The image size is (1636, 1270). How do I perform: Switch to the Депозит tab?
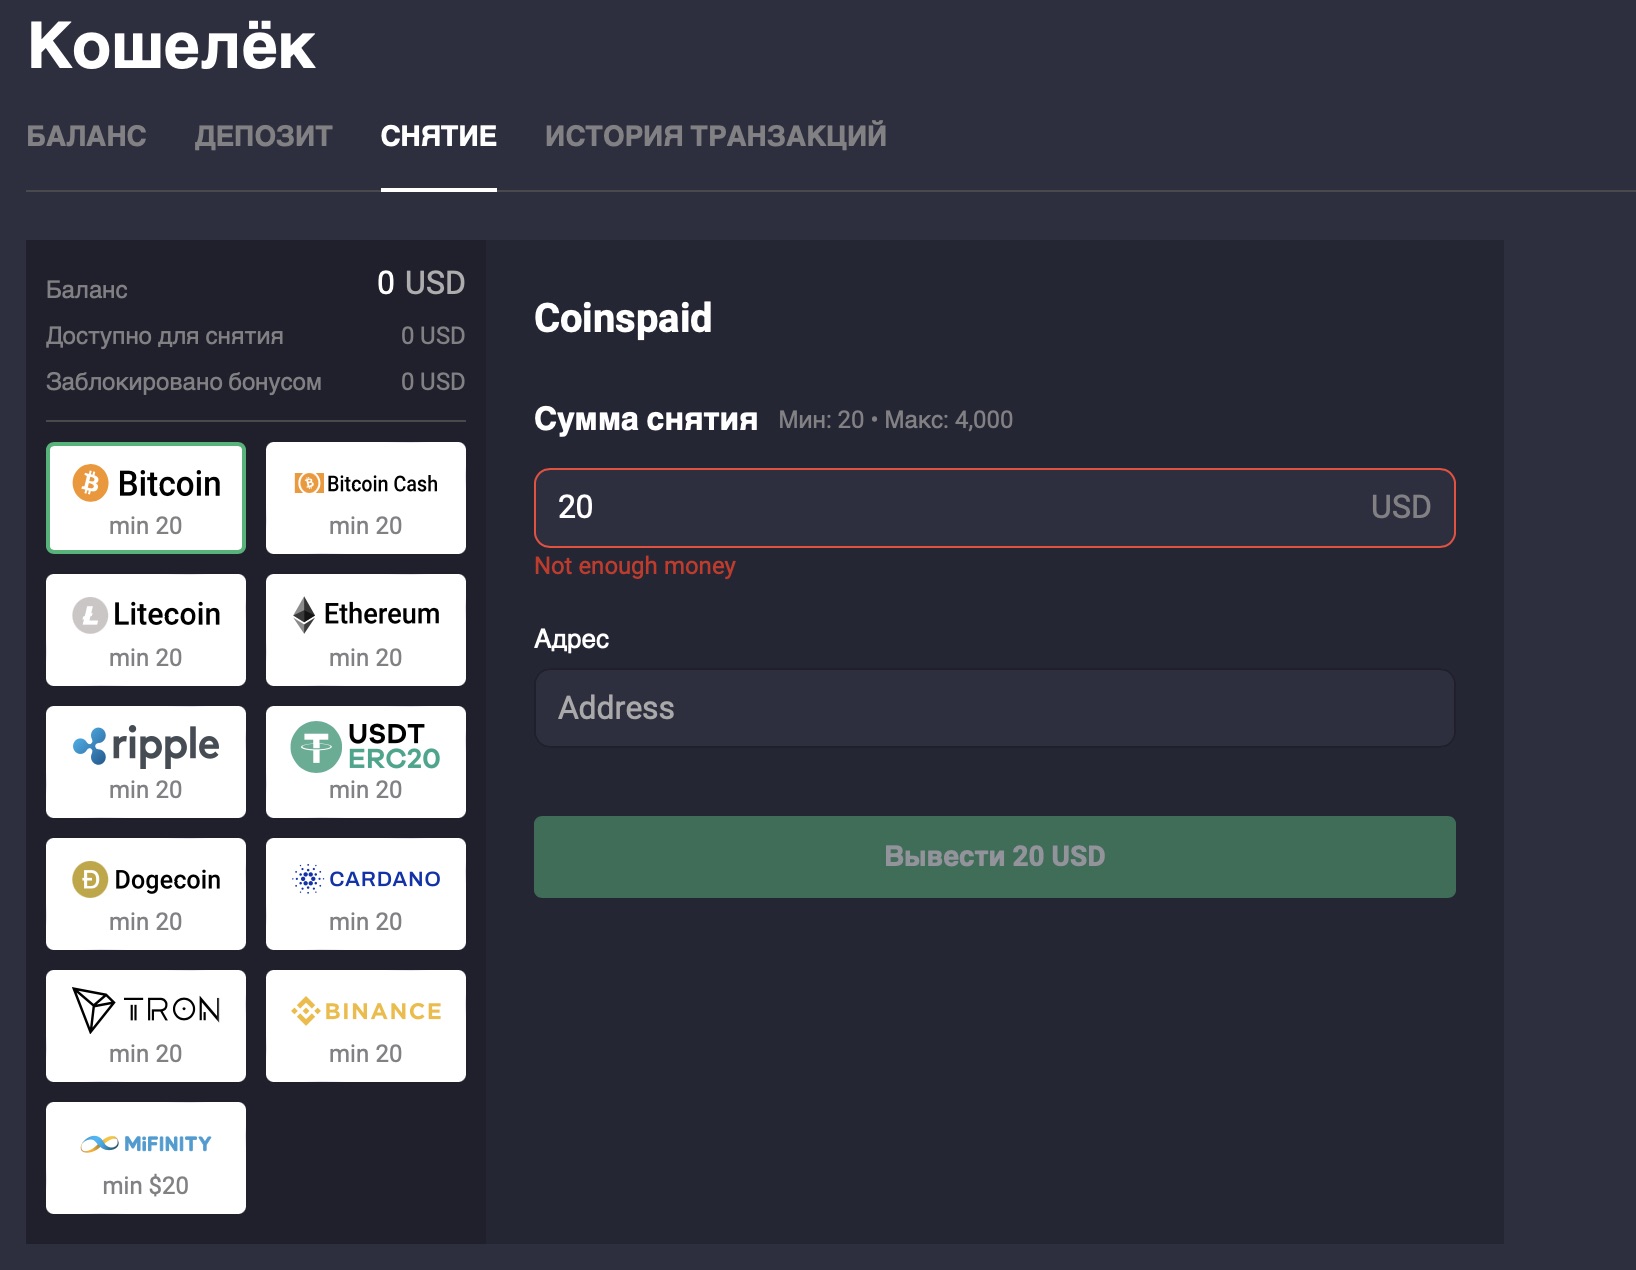tap(264, 136)
